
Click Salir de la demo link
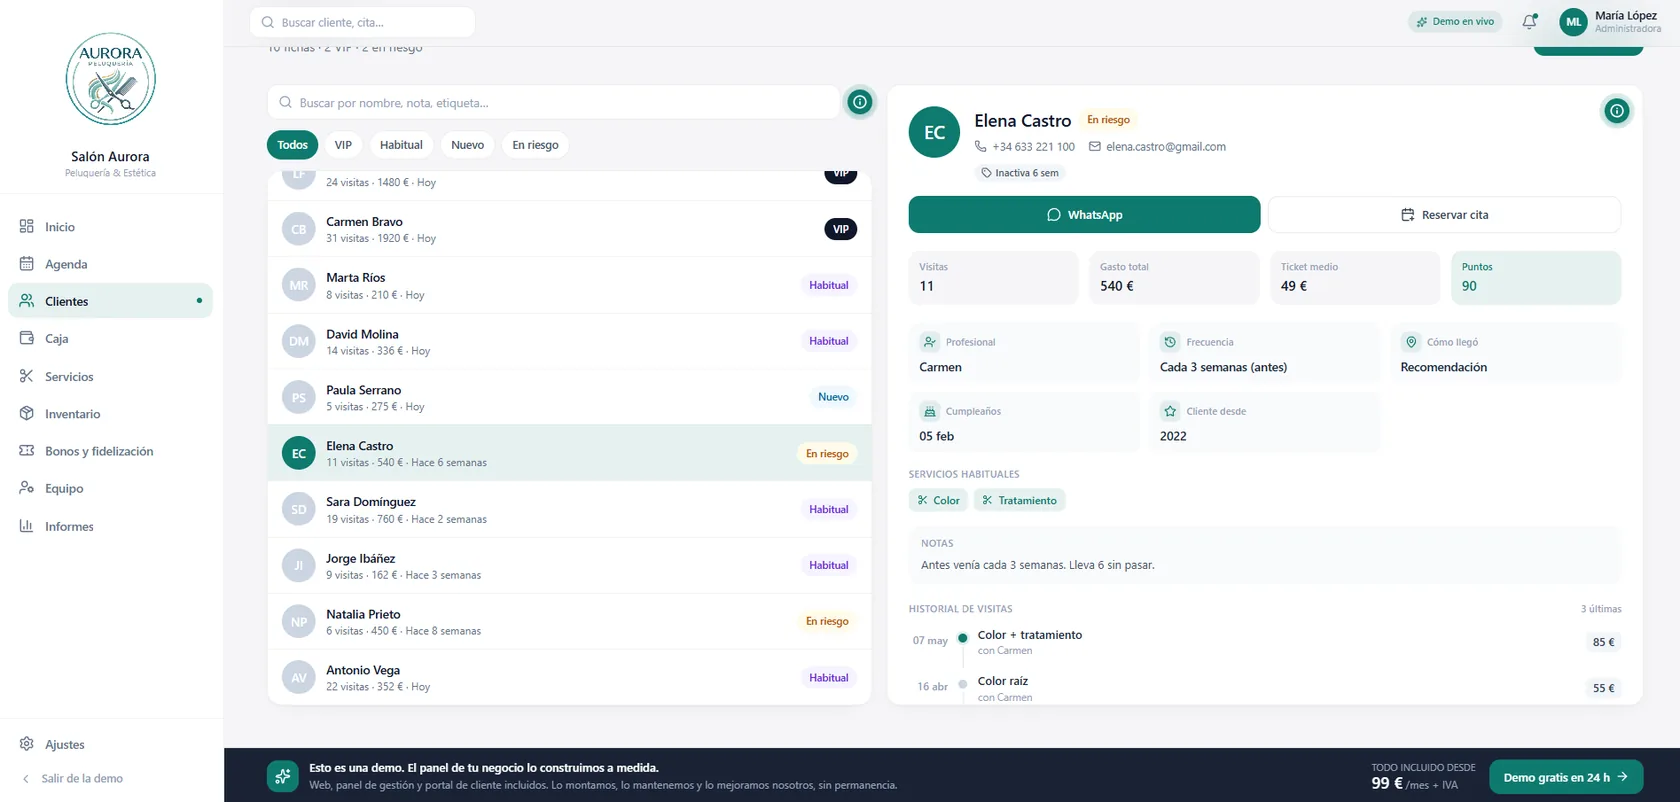pos(82,778)
